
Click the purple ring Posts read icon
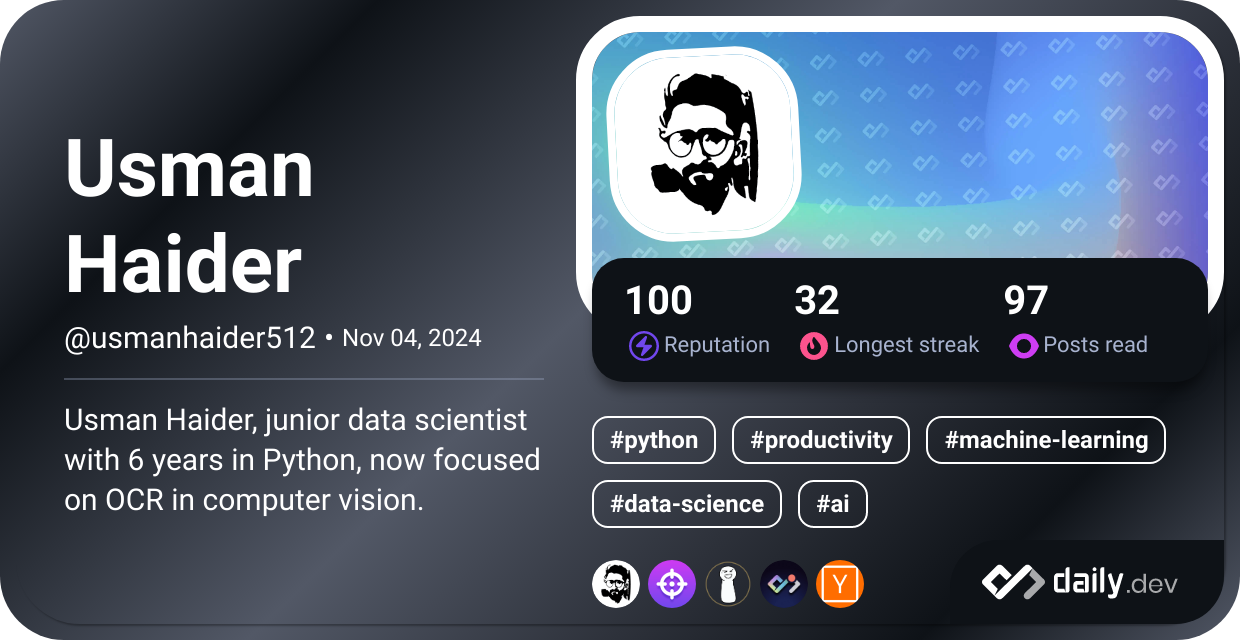tap(1023, 346)
